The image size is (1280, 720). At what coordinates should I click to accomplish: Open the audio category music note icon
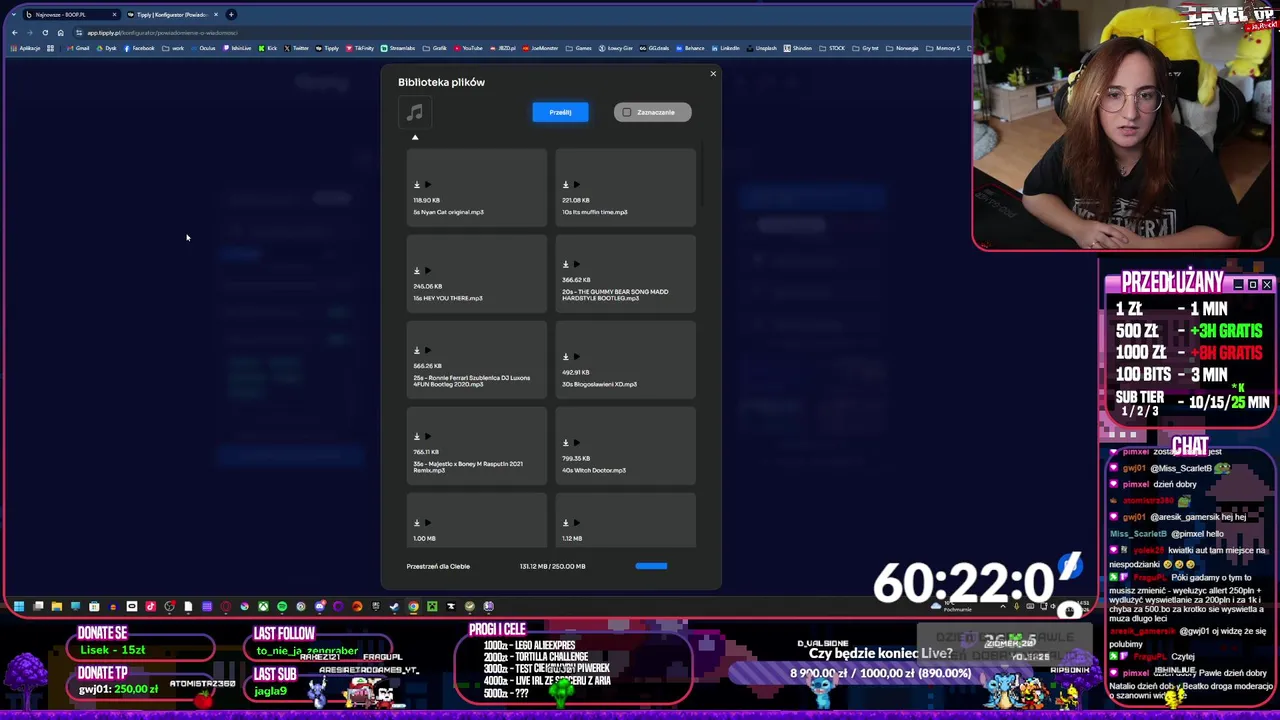[x=415, y=113]
